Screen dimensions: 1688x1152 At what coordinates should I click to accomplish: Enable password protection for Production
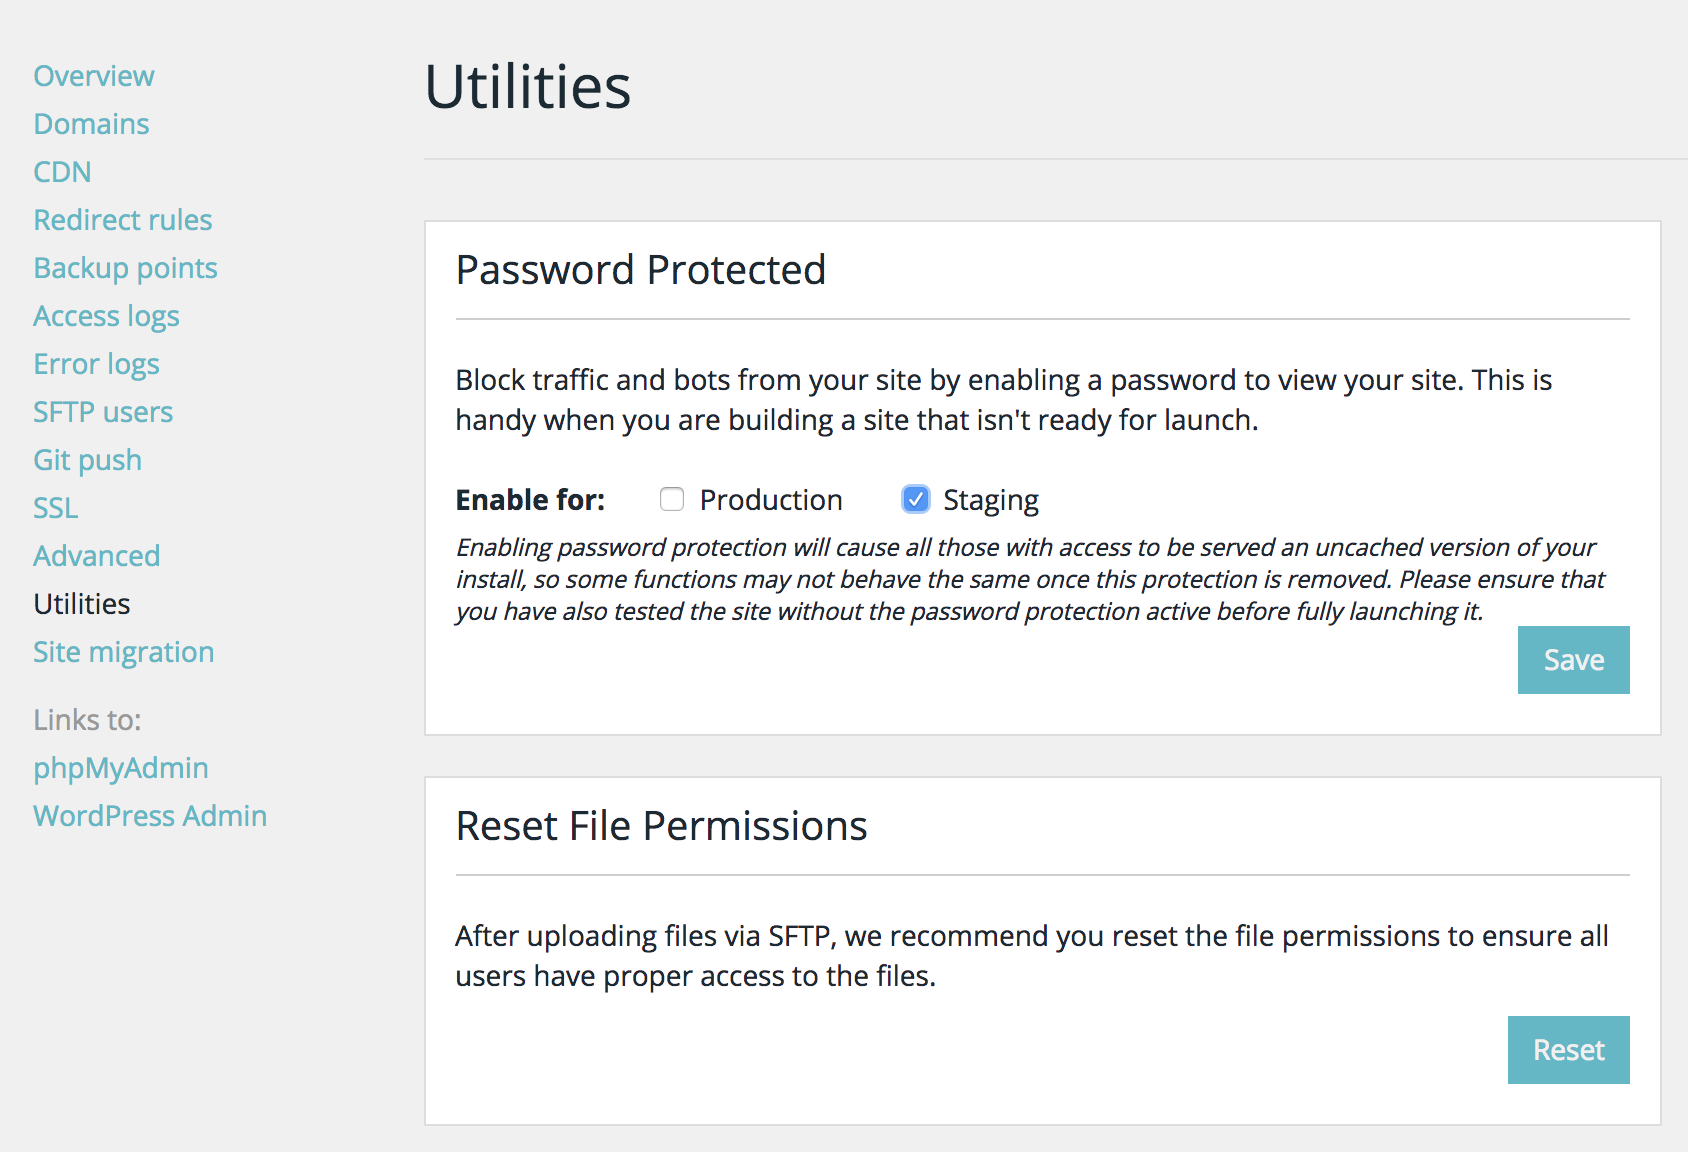[672, 499]
